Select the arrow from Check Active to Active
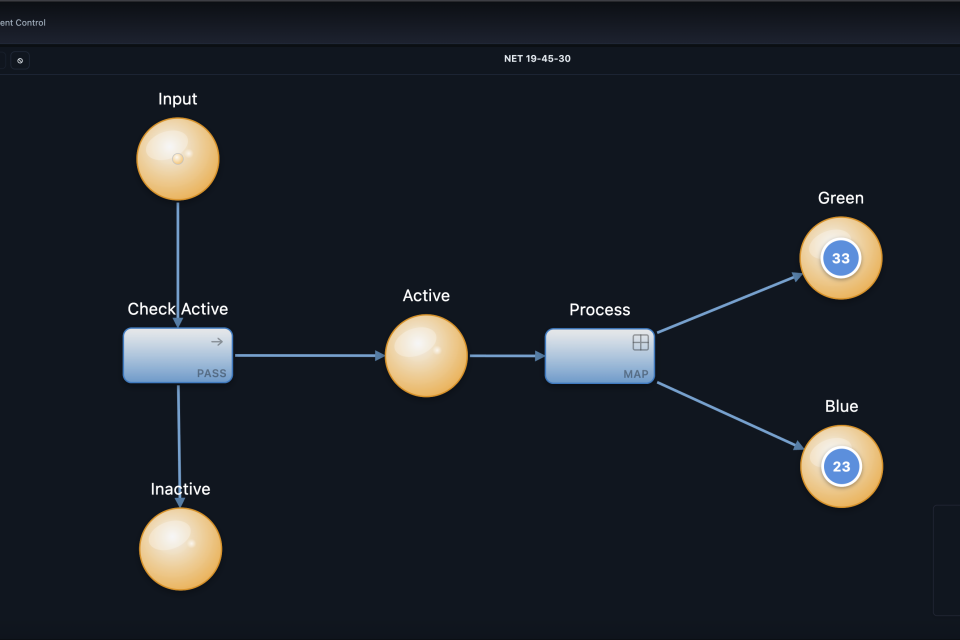960x640 pixels. [308, 355]
